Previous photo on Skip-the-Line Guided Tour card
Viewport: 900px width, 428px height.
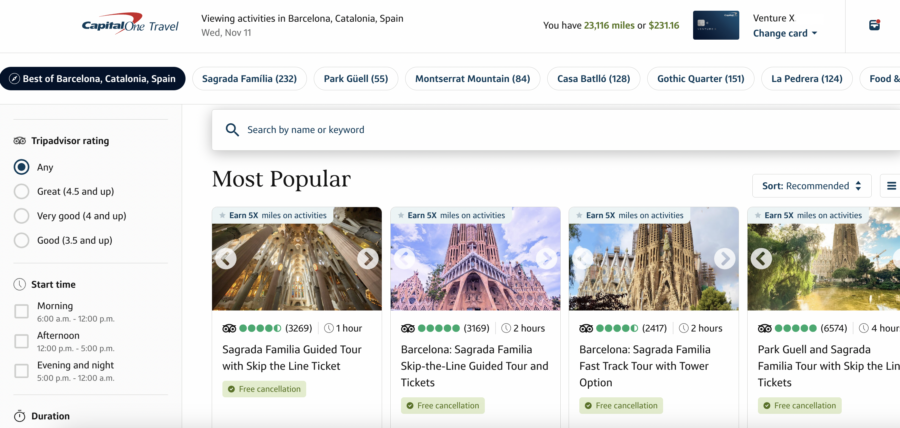(404, 259)
